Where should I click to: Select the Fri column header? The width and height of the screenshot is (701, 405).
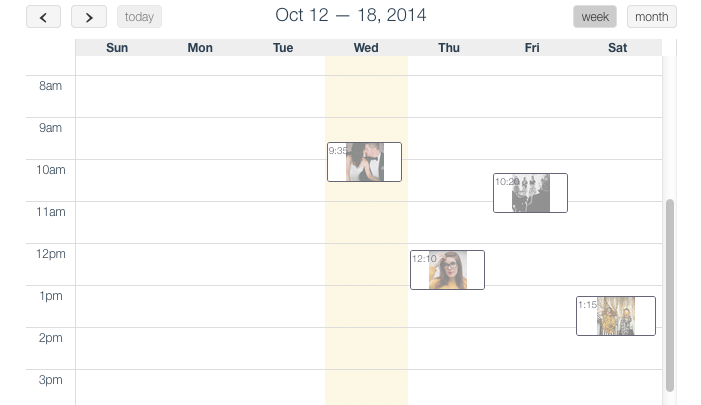[532, 48]
